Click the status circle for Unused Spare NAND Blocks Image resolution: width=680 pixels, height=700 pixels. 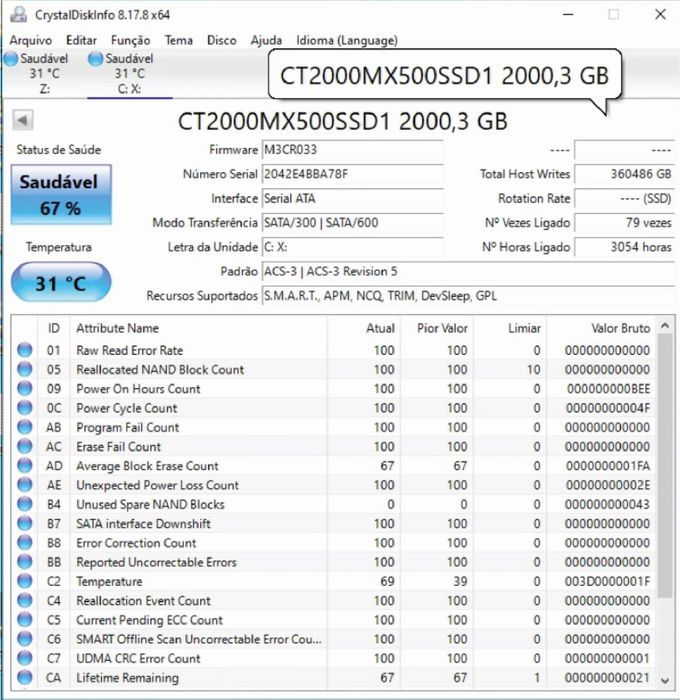(x=25, y=504)
